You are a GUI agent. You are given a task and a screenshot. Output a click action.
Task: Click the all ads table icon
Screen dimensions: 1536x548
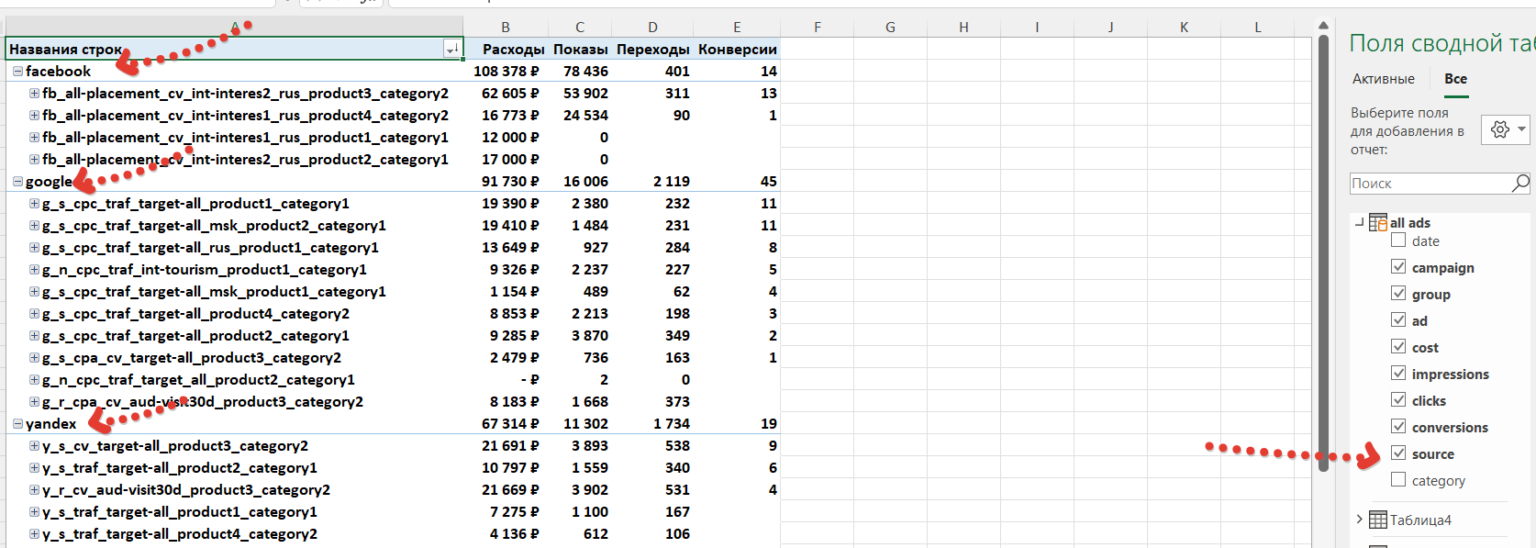point(1378,223)
